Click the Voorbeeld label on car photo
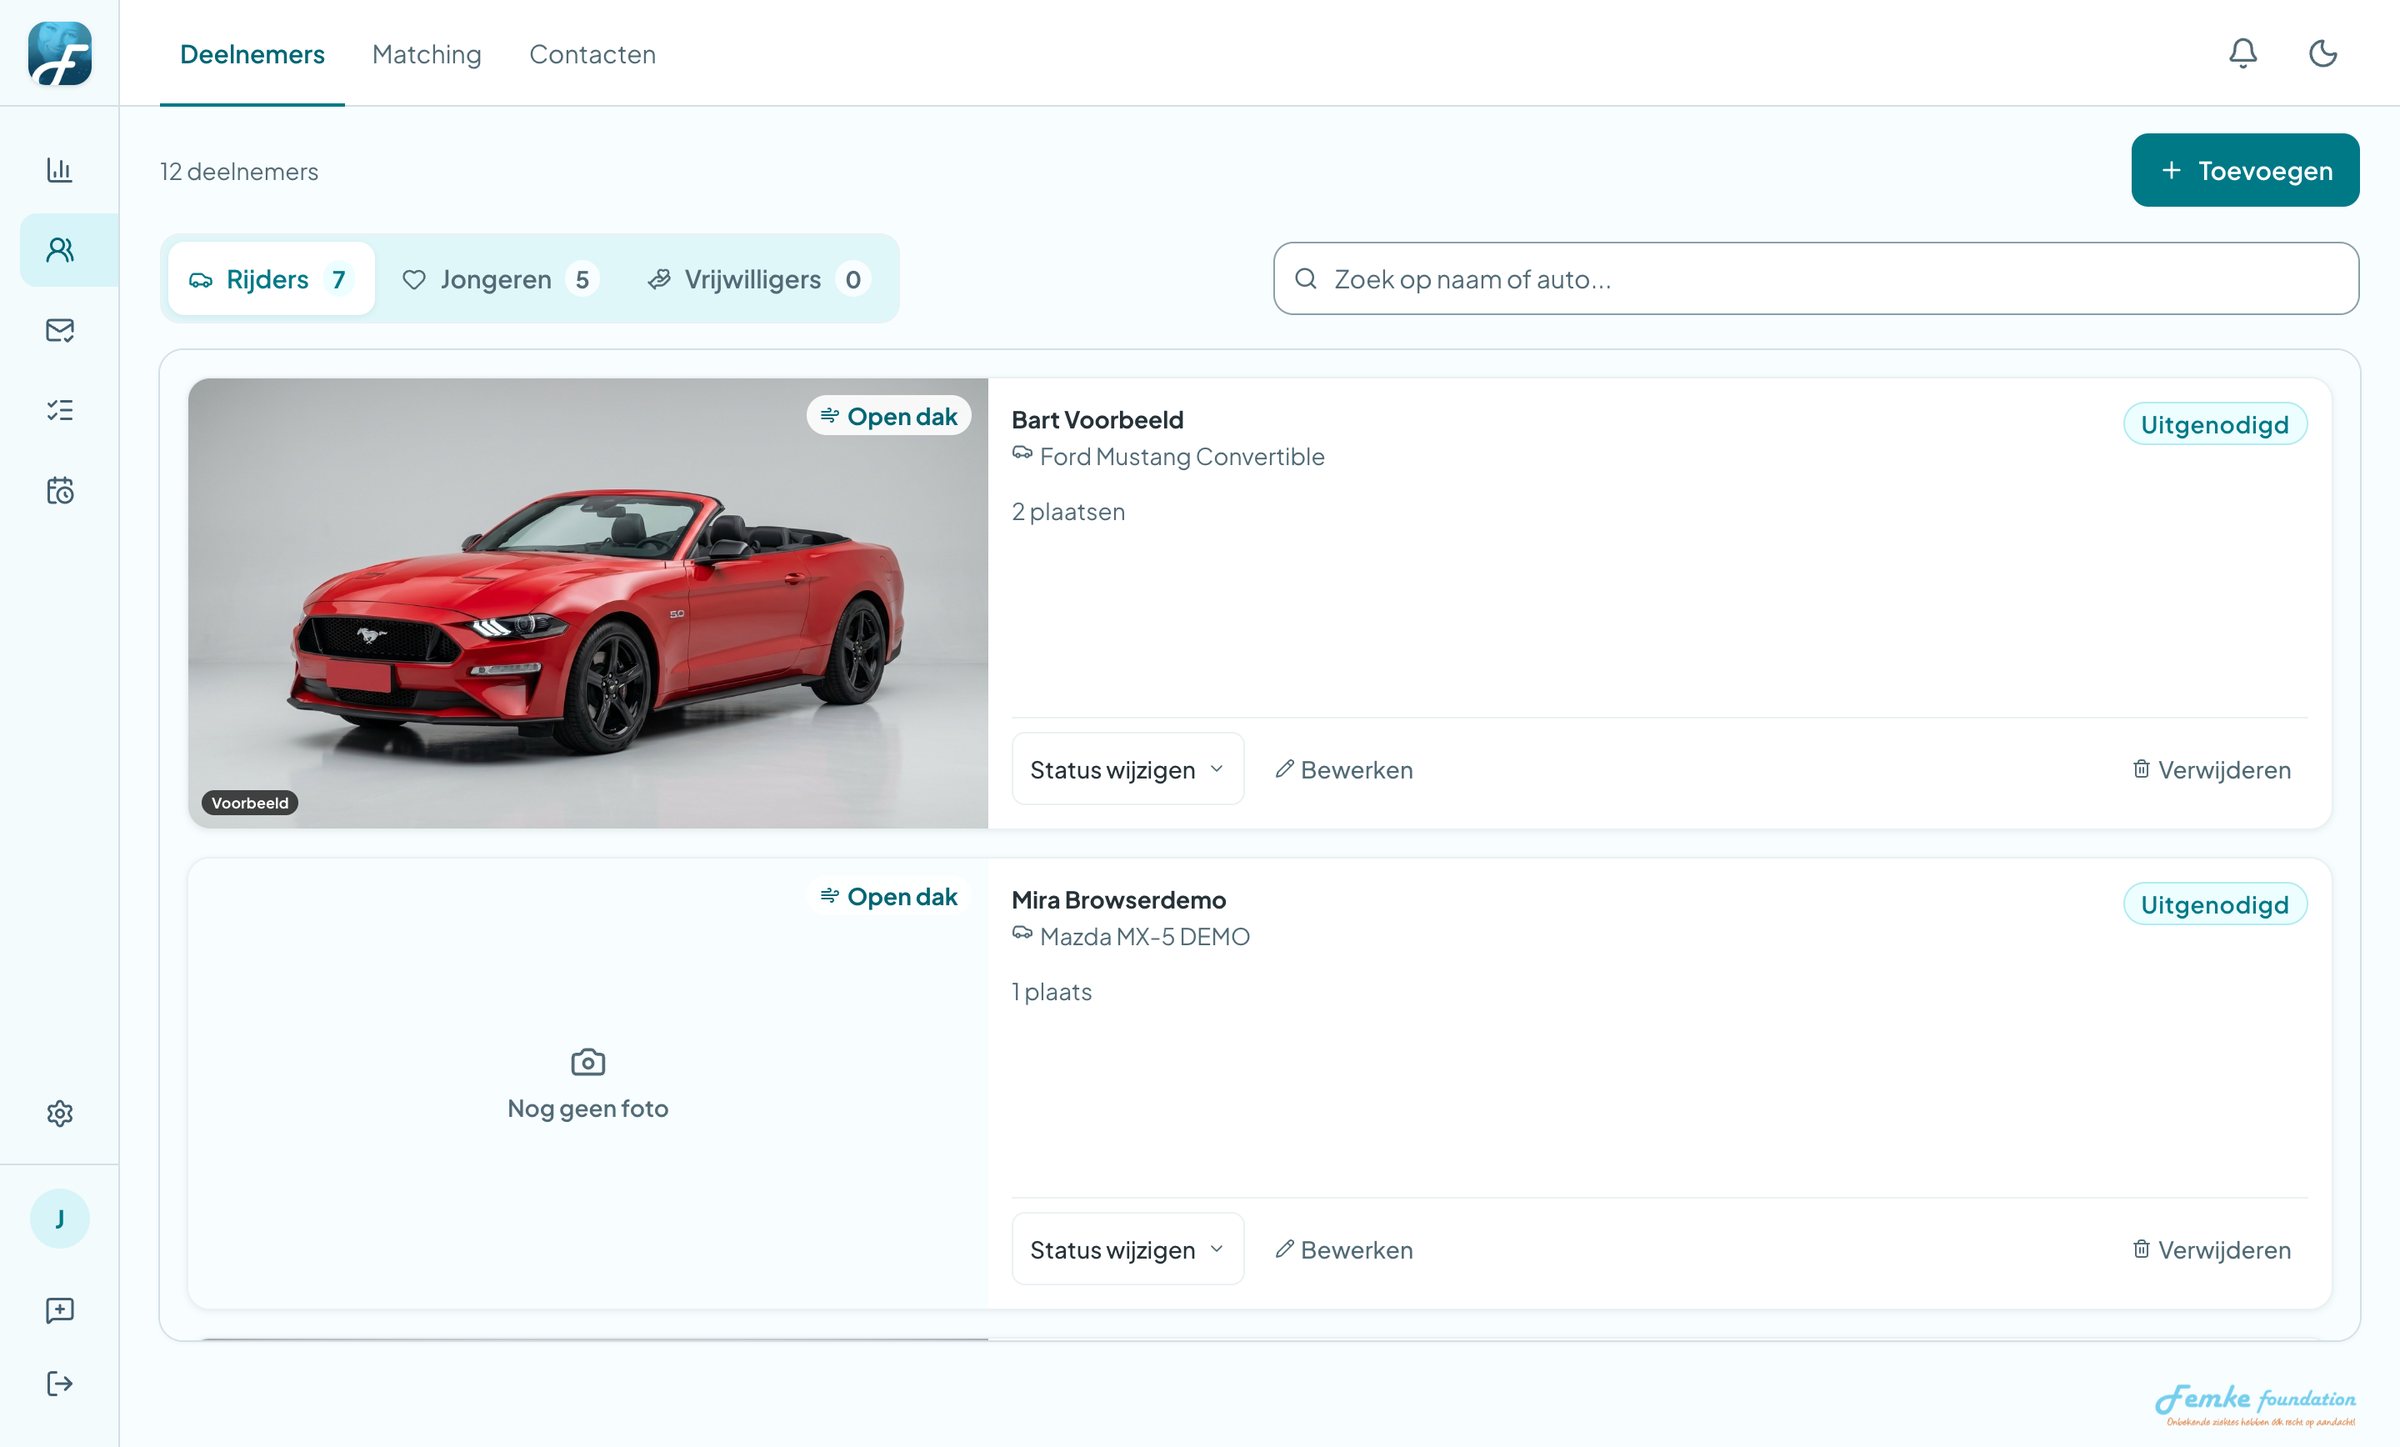Image resolution: width=2400 pixels, height=1447 pixels. coord(250,802)
